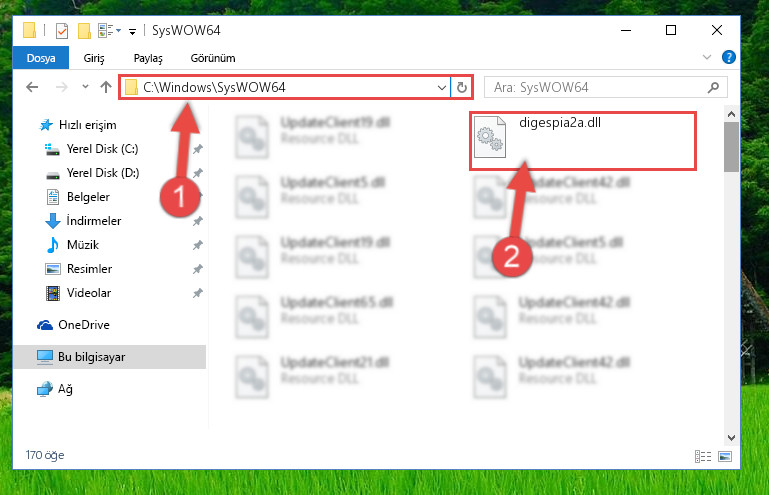Open OneDrive in the sidebar

(84, 325)
